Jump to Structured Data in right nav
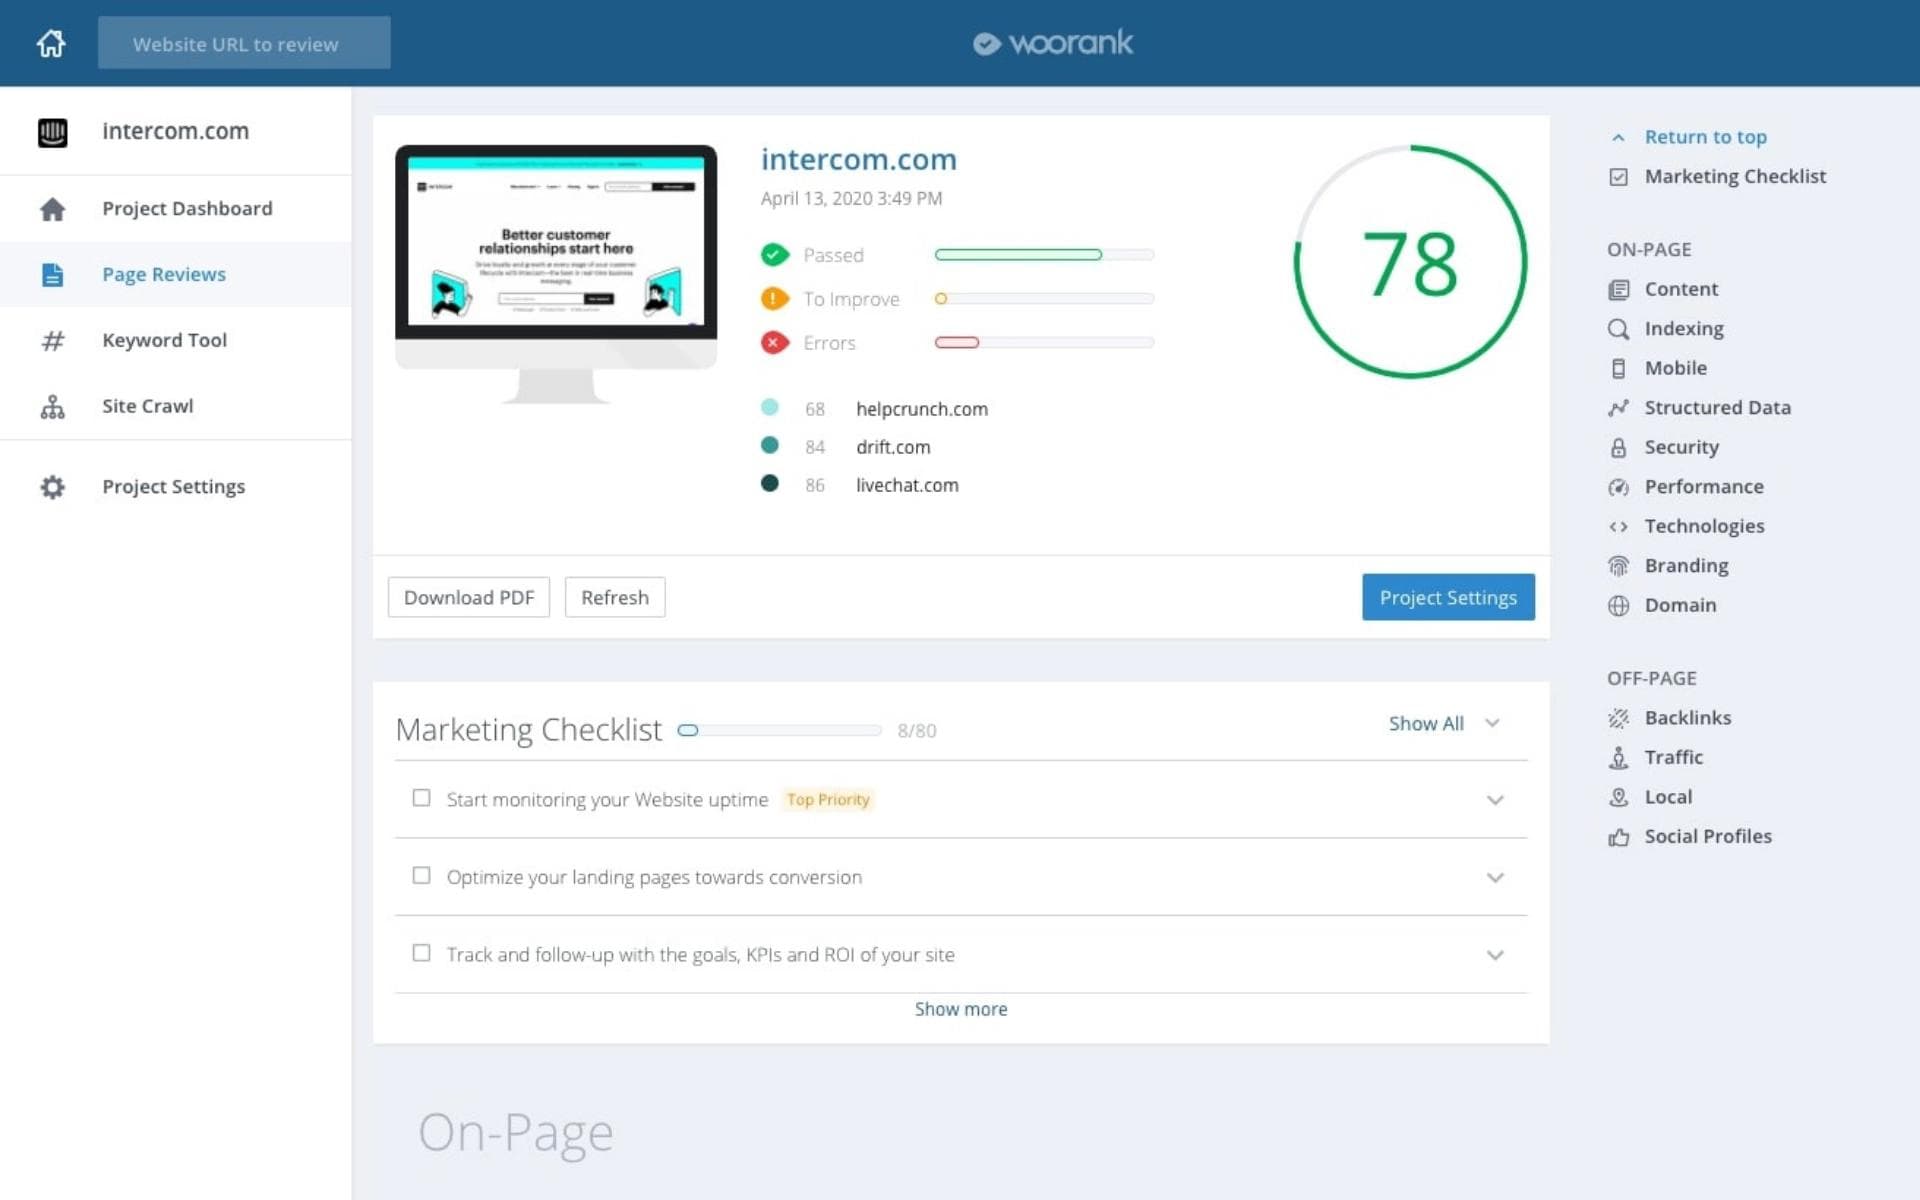Screen dimensions: 1920x1200 (1717, 407)
